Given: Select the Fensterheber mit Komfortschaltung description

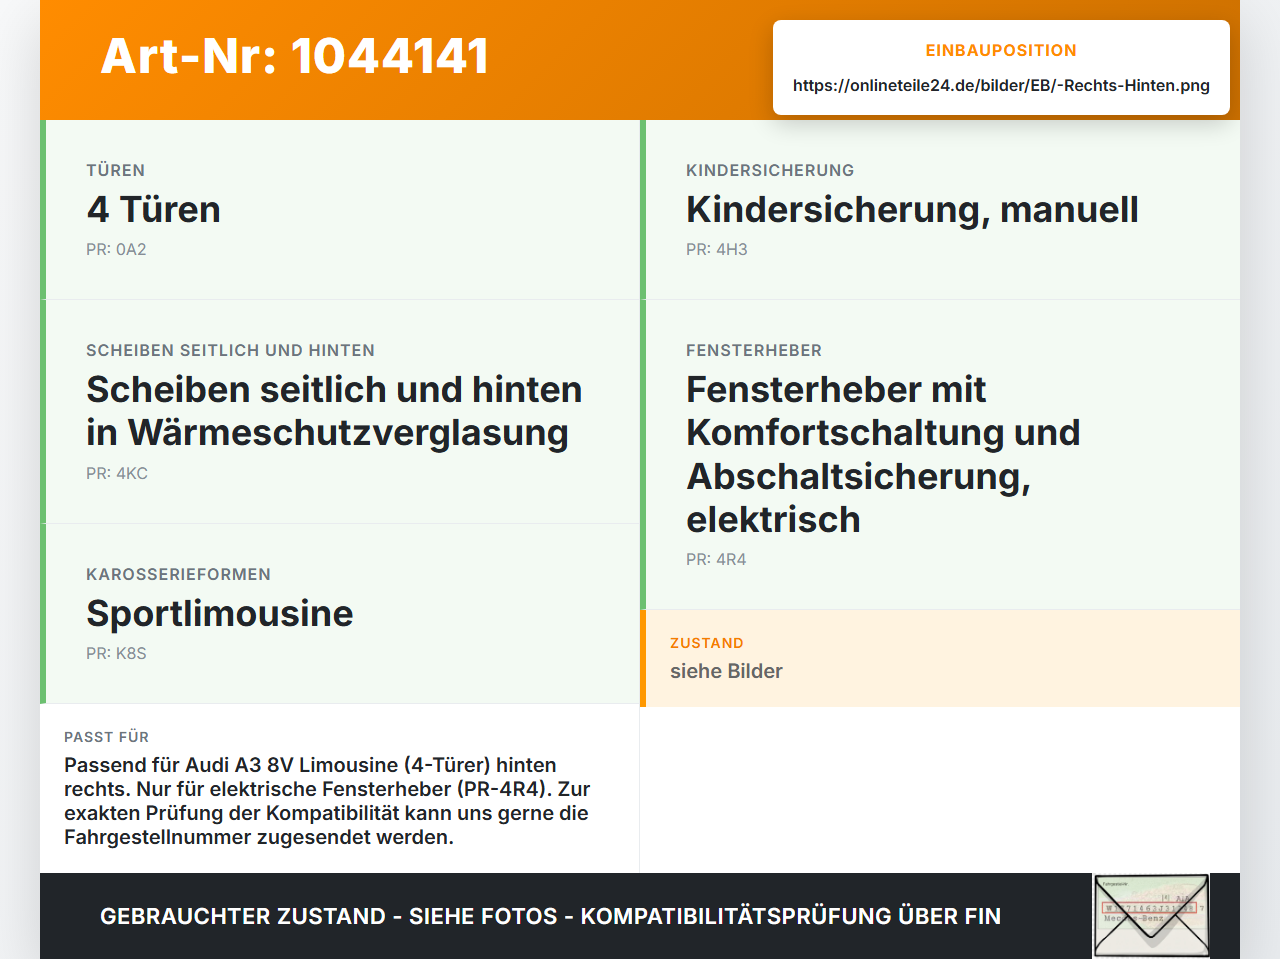Looking at the screenshot, I should pos(883,454).
